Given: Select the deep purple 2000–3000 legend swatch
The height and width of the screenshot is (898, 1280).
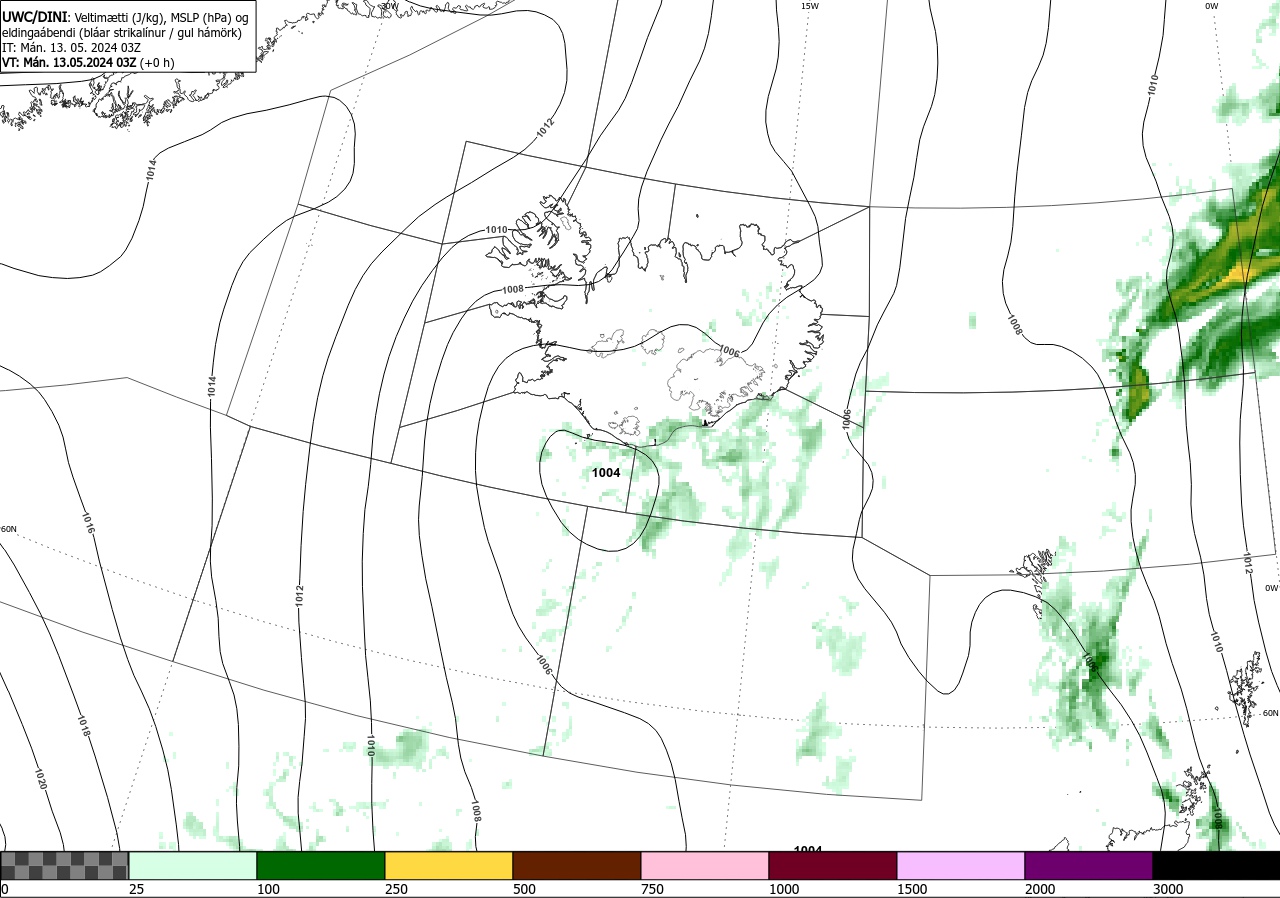Looking at the screenshot, I should coord(1089,865).
